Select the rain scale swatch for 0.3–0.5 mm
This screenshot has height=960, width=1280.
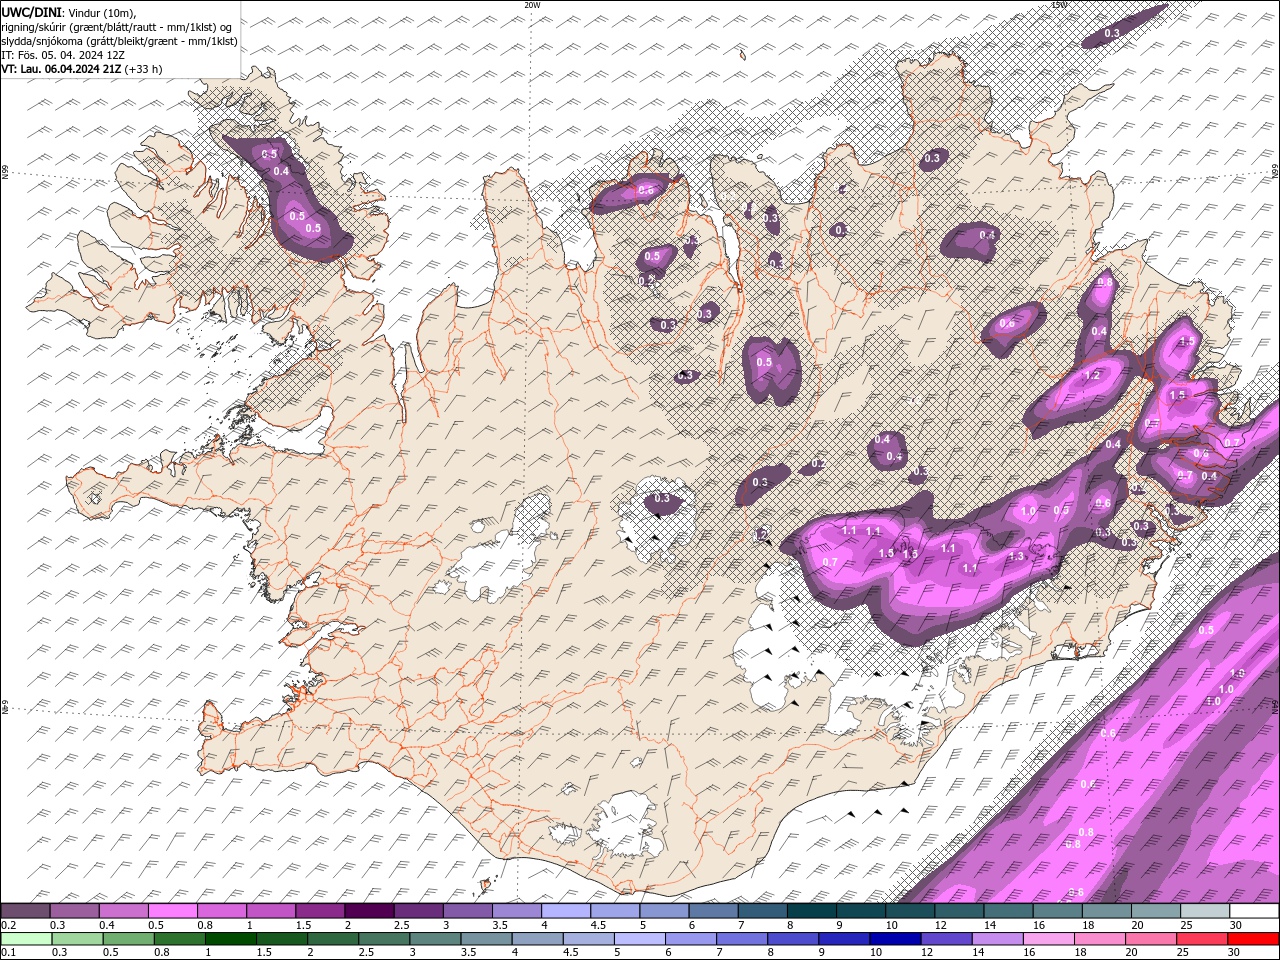77,939
